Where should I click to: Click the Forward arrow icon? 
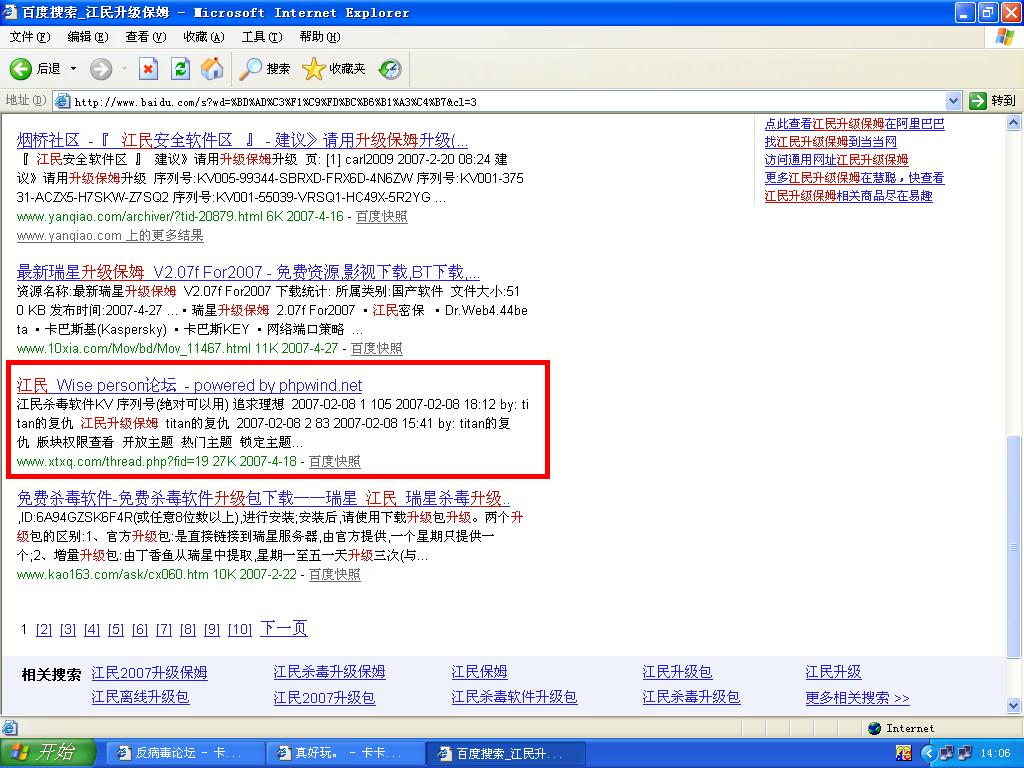tap(101, 69)
